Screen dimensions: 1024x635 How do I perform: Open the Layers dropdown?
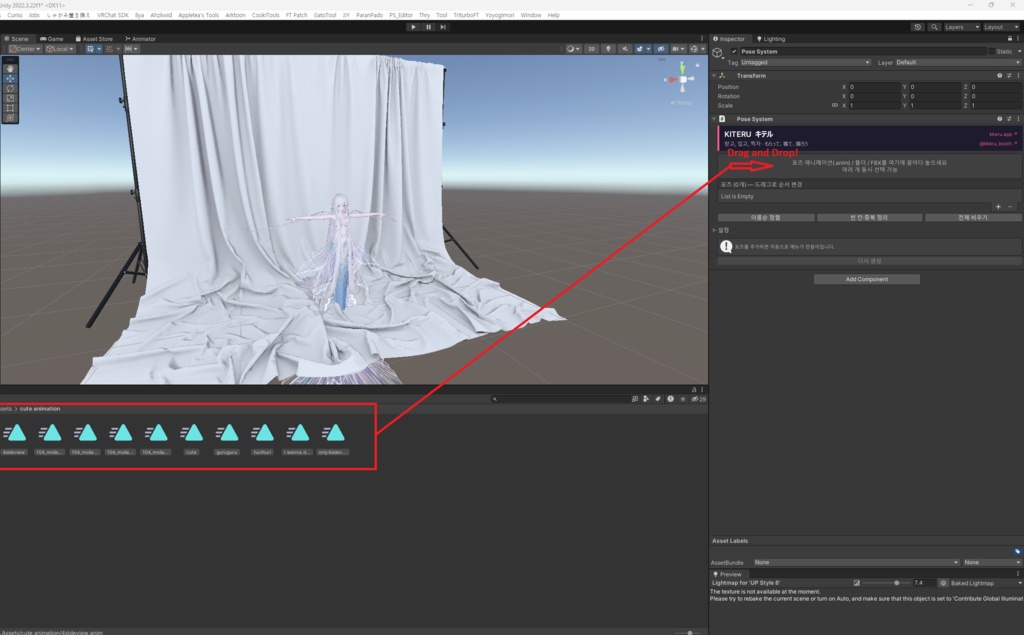click(x=961, y=27)
